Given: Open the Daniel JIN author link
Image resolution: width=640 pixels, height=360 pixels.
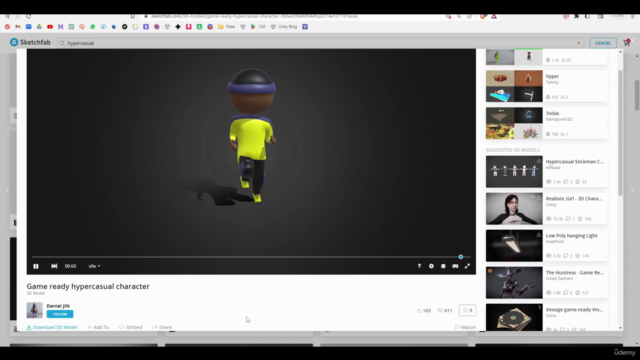Looking at the screenshot, I should [58, 306].
